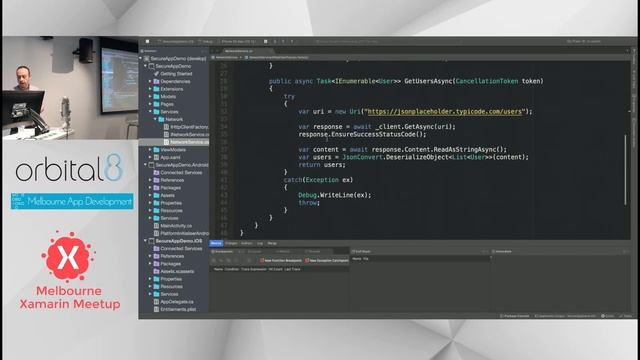Click the editor vertical scrollbar thumb

coord(625,169)
